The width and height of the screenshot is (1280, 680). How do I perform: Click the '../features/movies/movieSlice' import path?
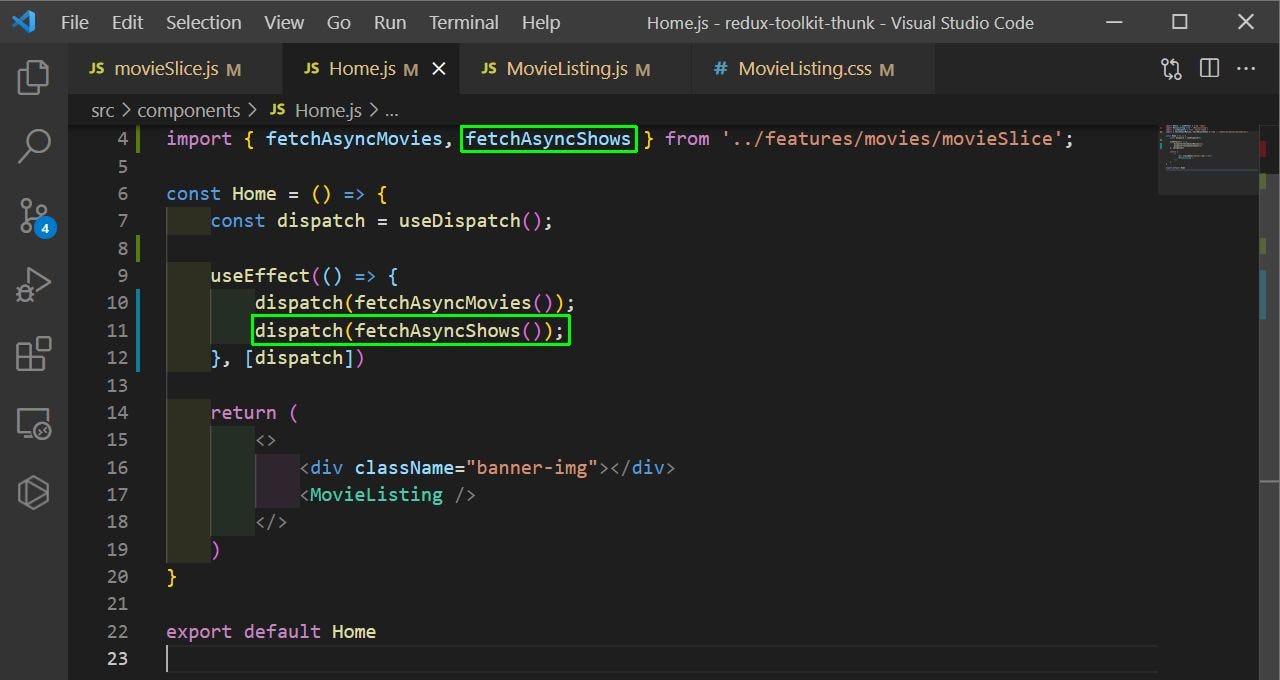(x=892, y=139)
